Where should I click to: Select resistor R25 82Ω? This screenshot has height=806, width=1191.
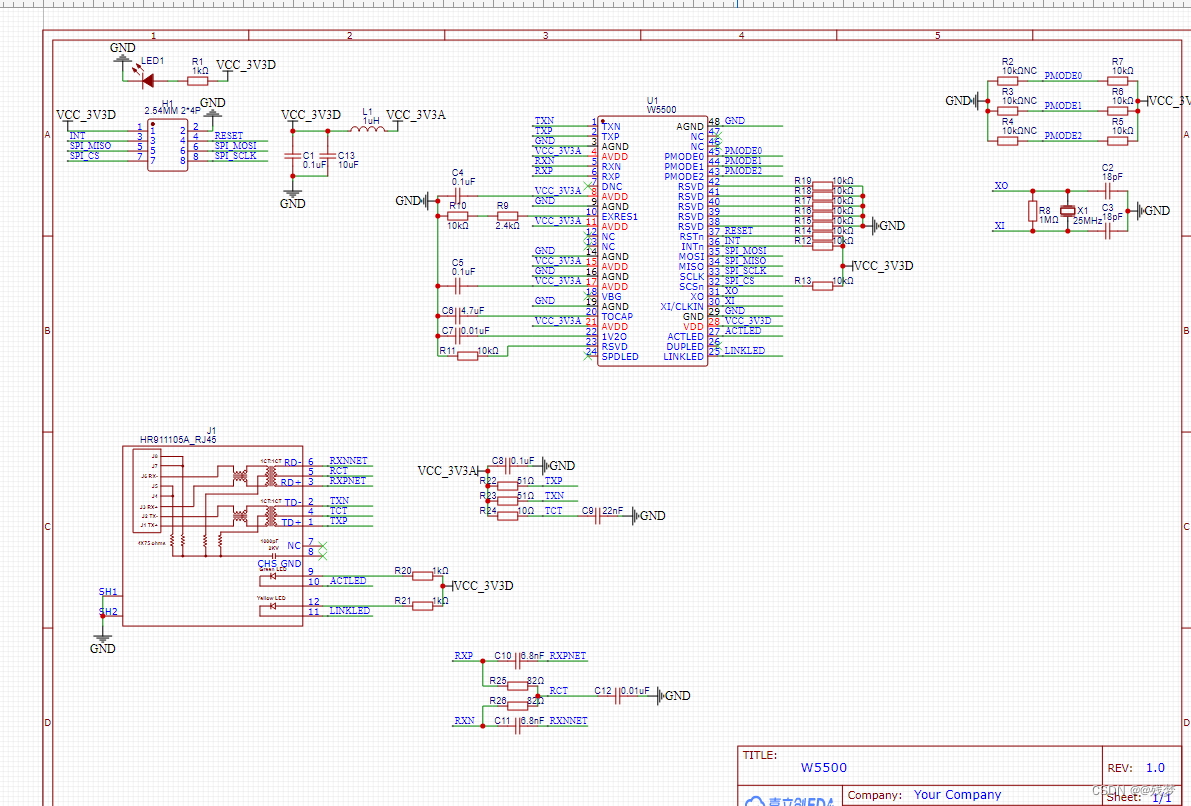(x=517, y=686)
